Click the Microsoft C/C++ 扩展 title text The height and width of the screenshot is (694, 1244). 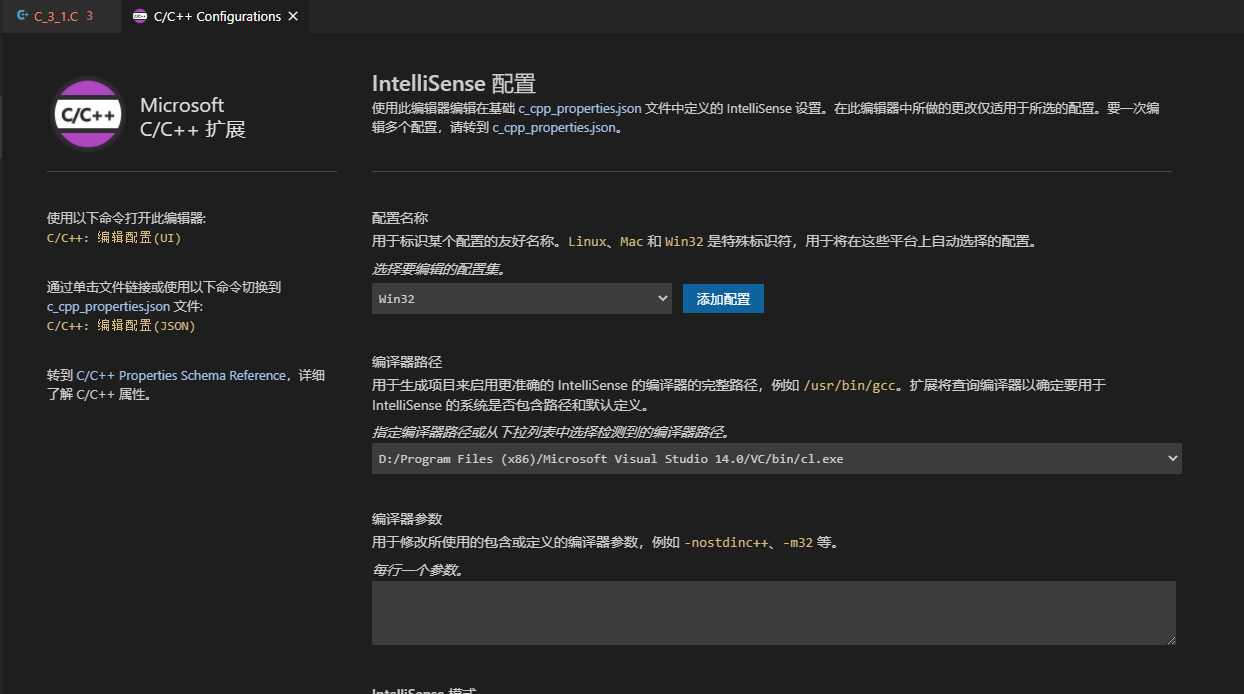click(193, 117)
